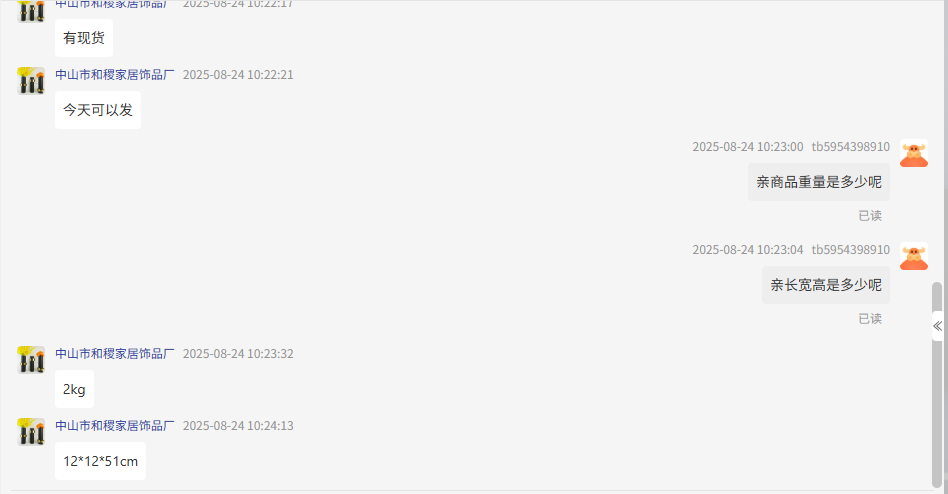This screenshot has width=948, height=494.
Task: Click username tb5954398910 at 10:23:00
Action: tap(851, 146)
